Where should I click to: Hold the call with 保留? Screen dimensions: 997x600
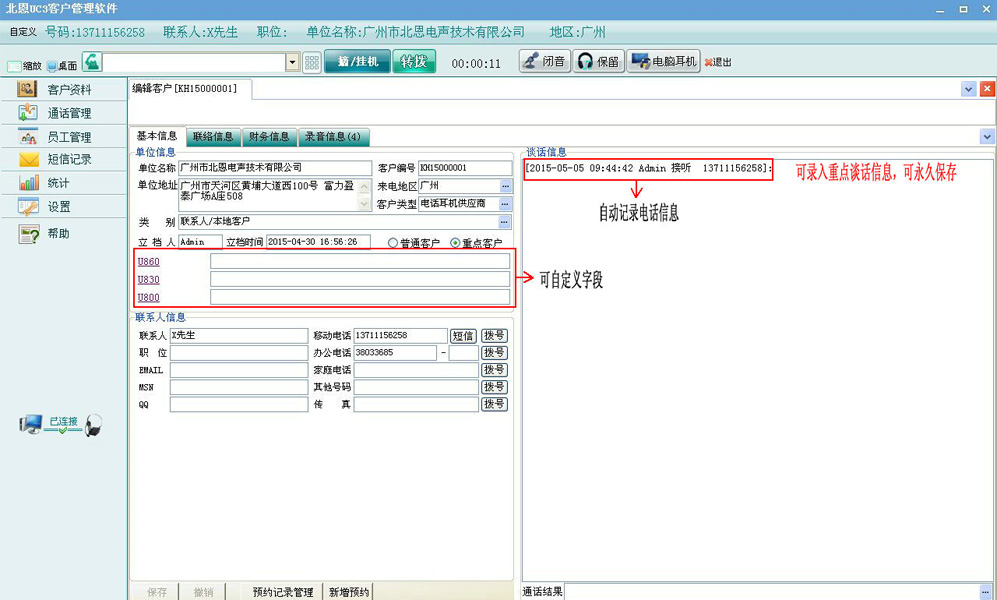tap(598, 62)
